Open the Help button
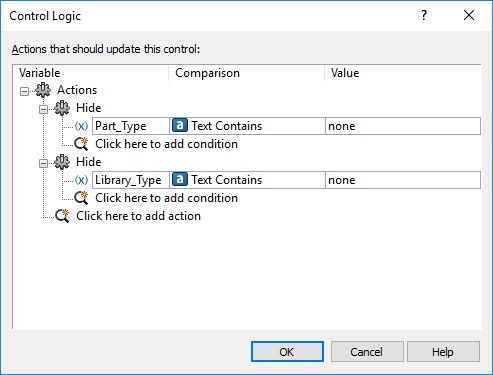Viewport: 493px width, 375px height. point(443,352)
